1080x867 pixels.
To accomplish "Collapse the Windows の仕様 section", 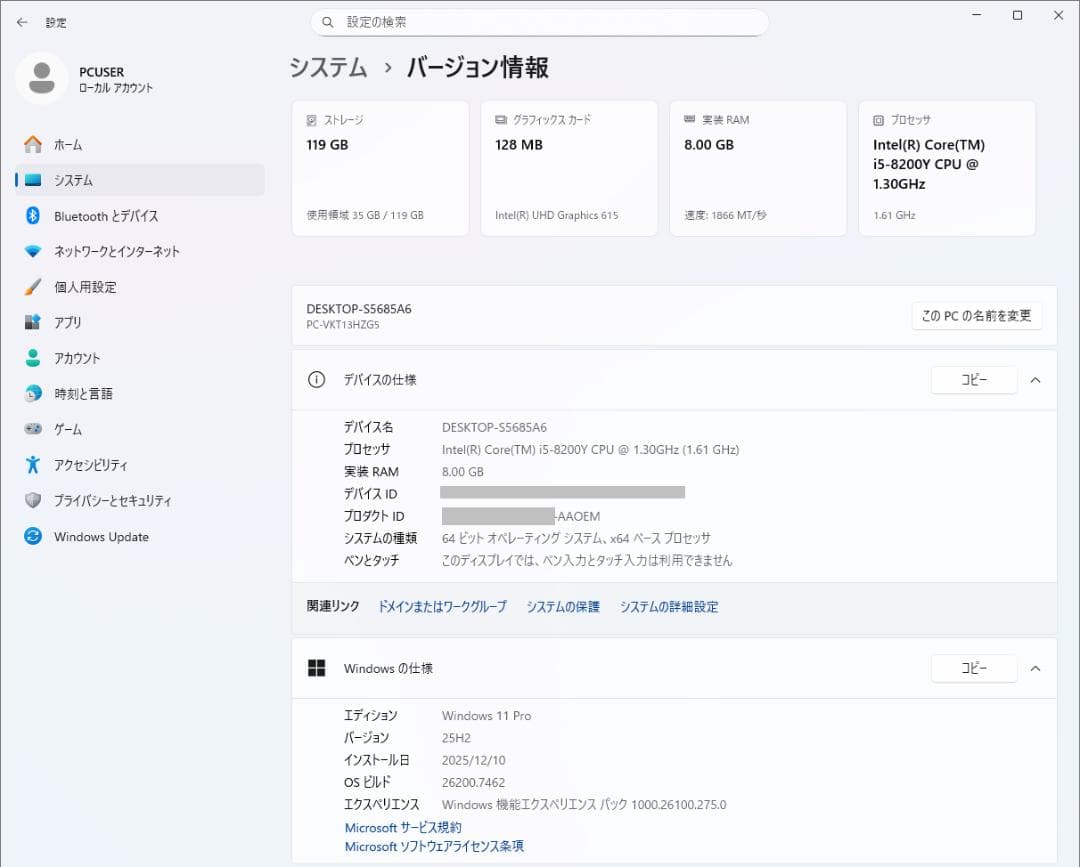I will 1035,668.
